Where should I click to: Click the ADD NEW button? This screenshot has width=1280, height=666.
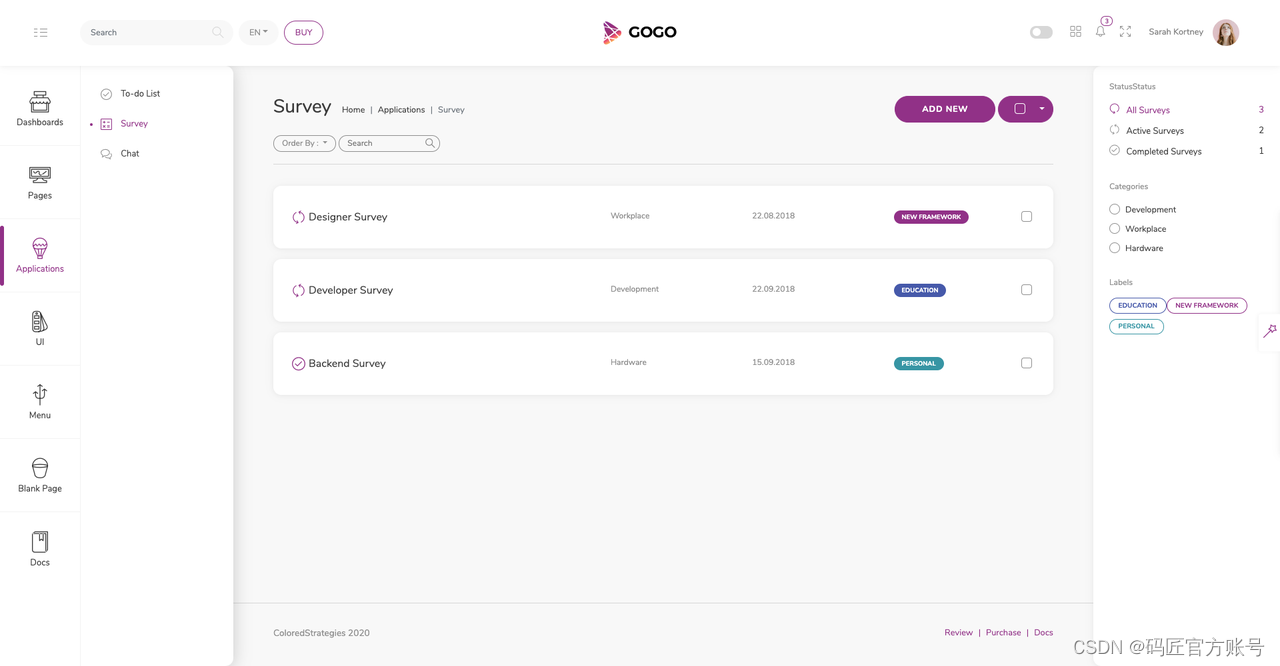[x=945, y=109]
